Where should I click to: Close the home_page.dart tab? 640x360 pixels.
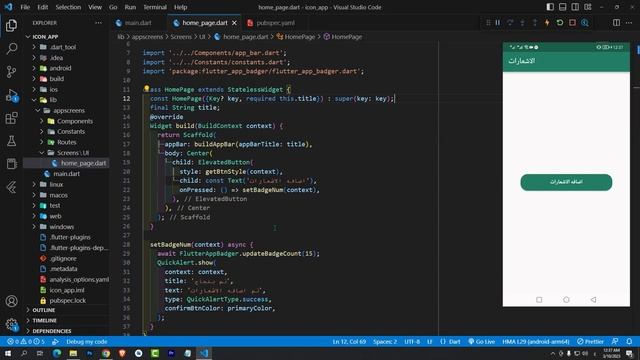pyautogui.click(x=234, y=23)
